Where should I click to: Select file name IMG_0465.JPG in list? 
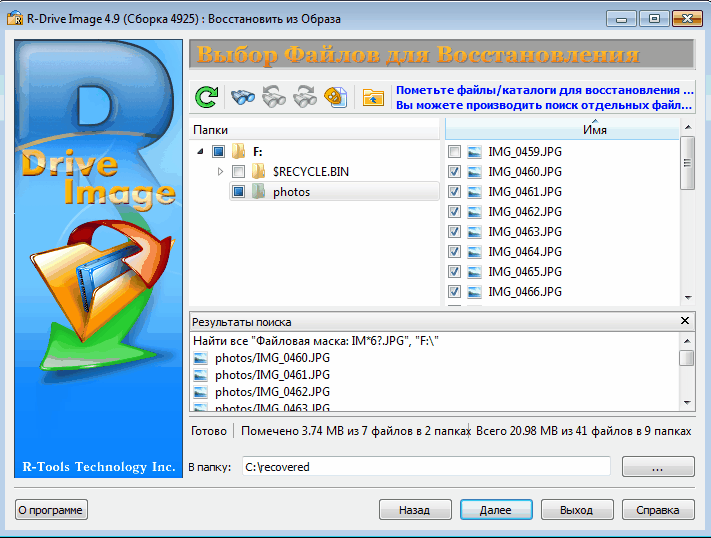coord(525,272)
